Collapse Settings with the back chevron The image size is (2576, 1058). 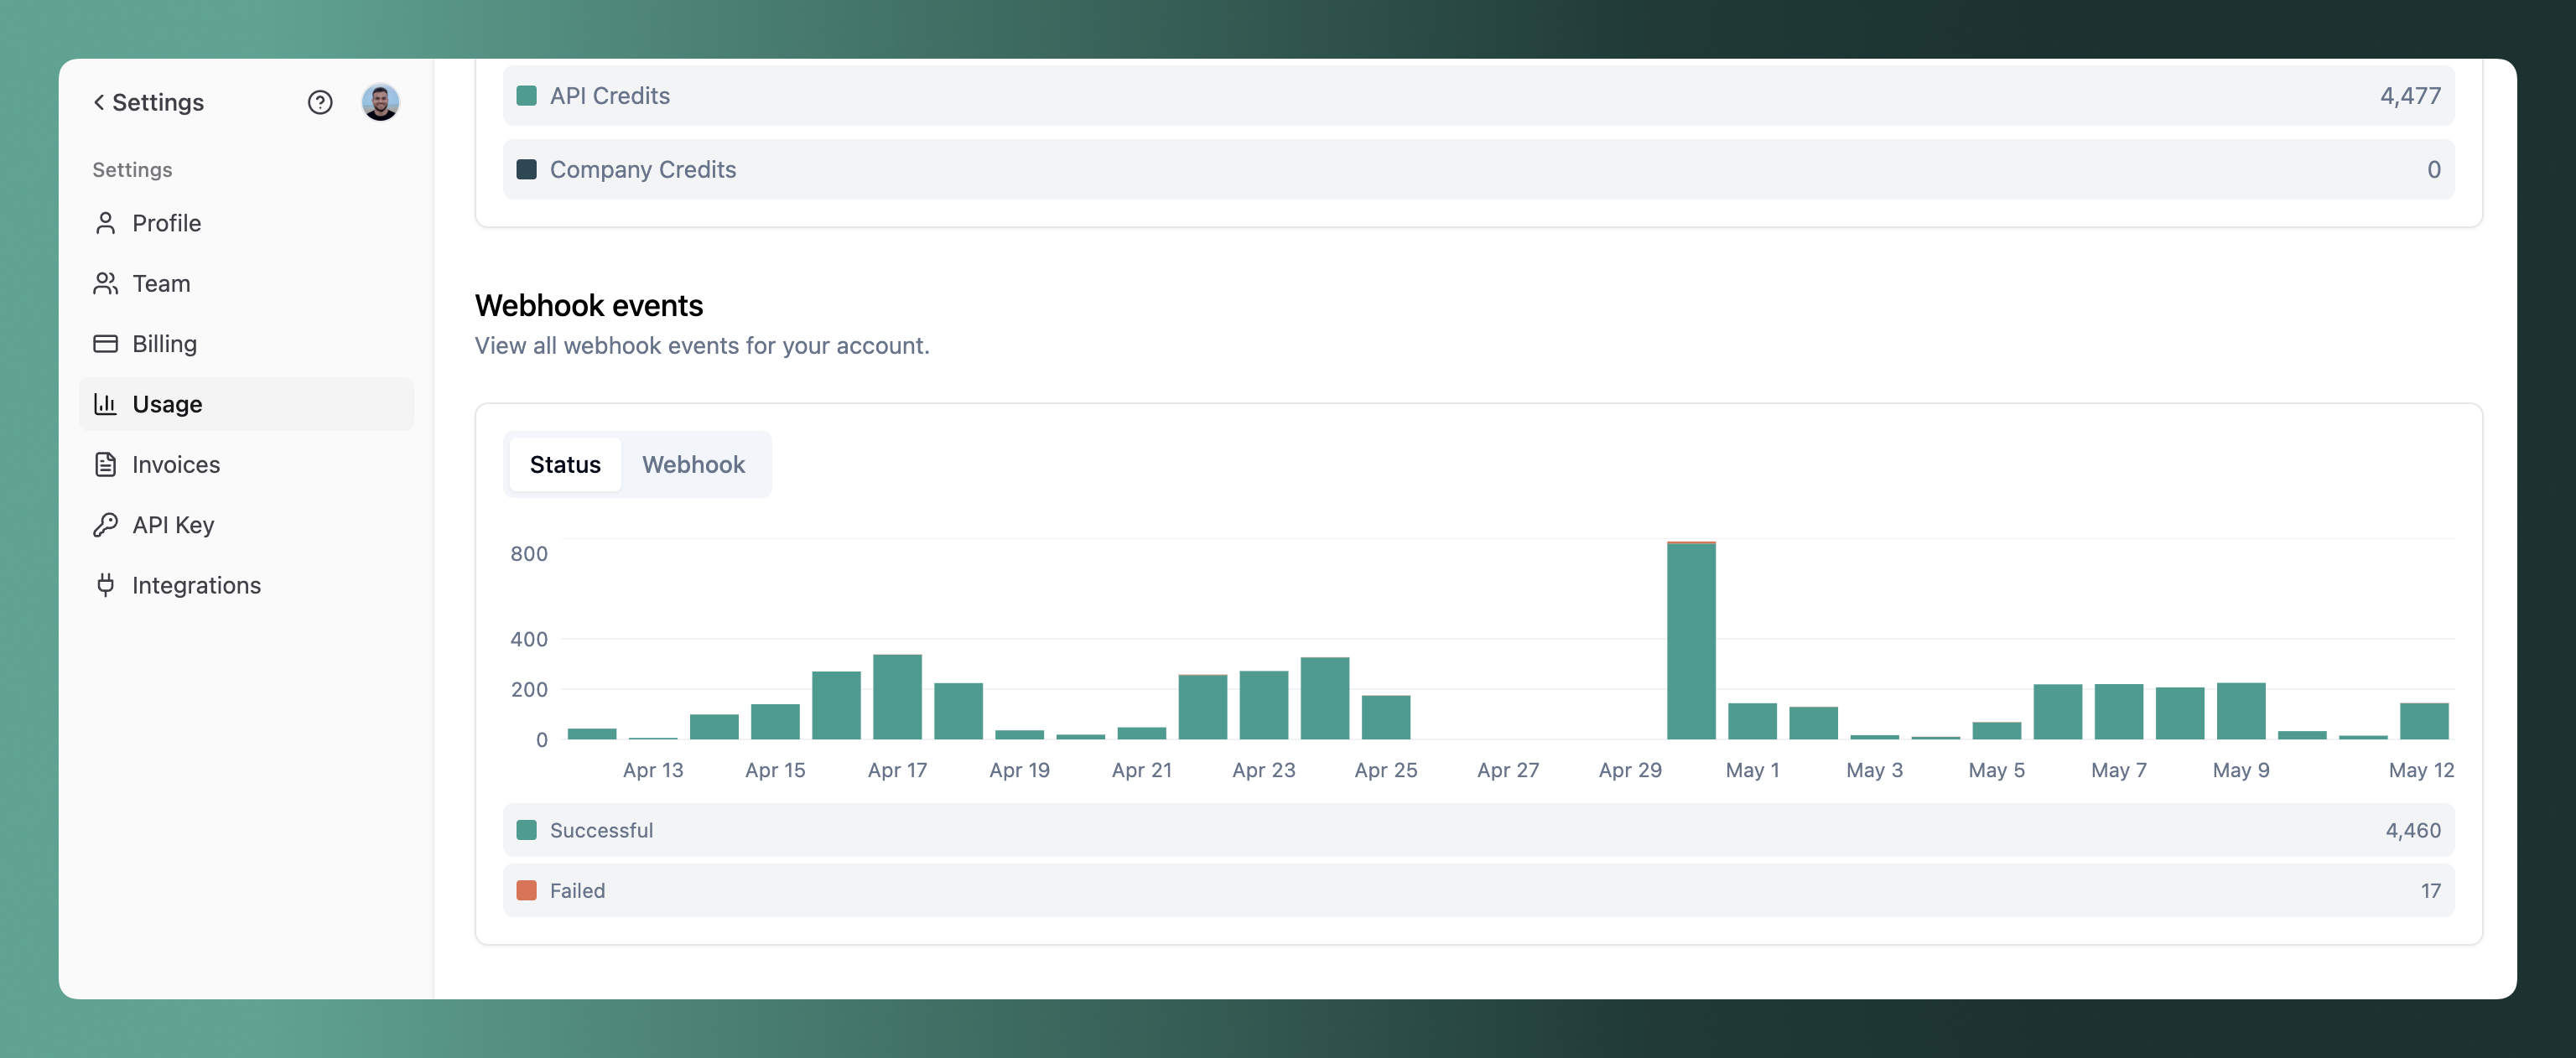(97, 102)
